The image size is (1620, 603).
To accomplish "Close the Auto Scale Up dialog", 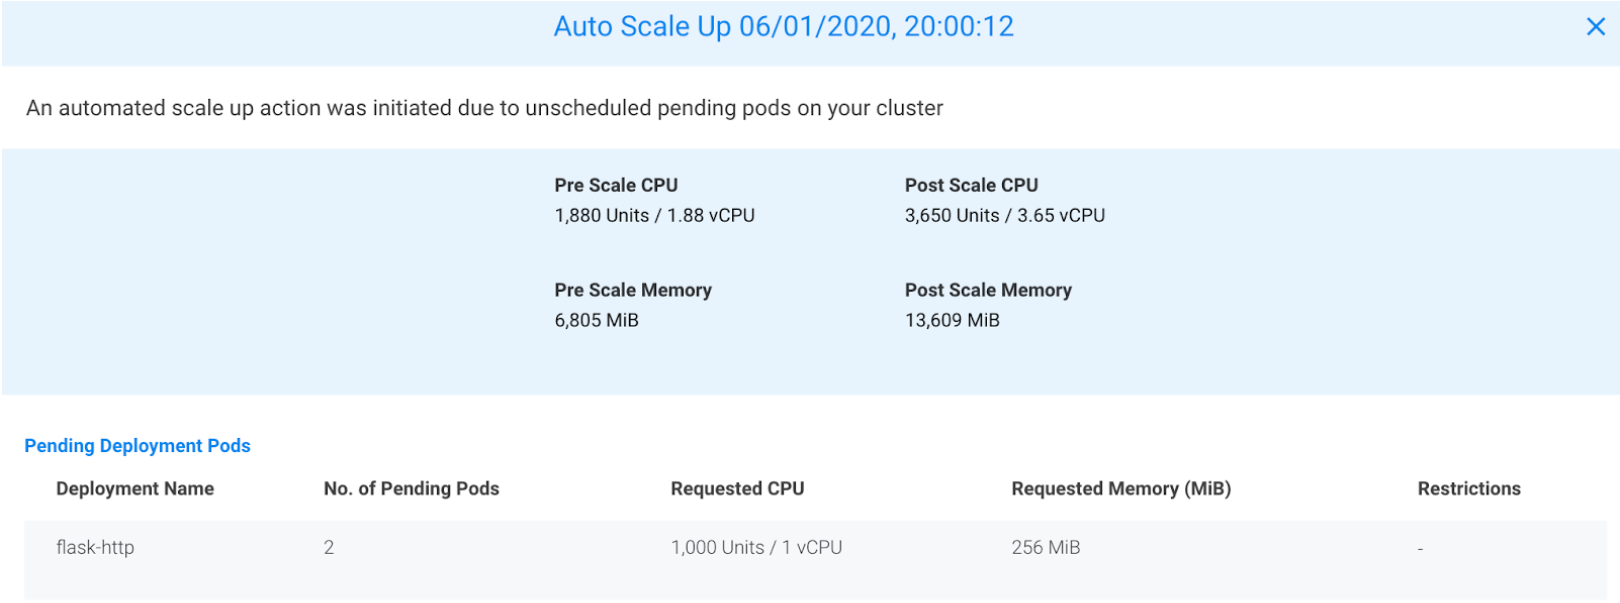I will coord(1595,27).
